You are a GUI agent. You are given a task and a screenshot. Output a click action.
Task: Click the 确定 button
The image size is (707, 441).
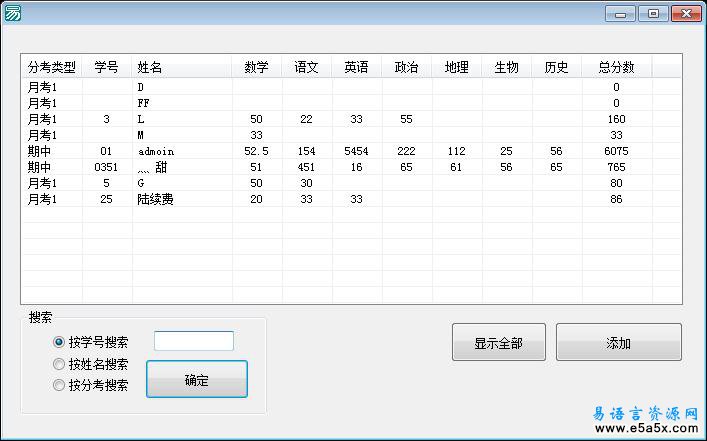197,379
